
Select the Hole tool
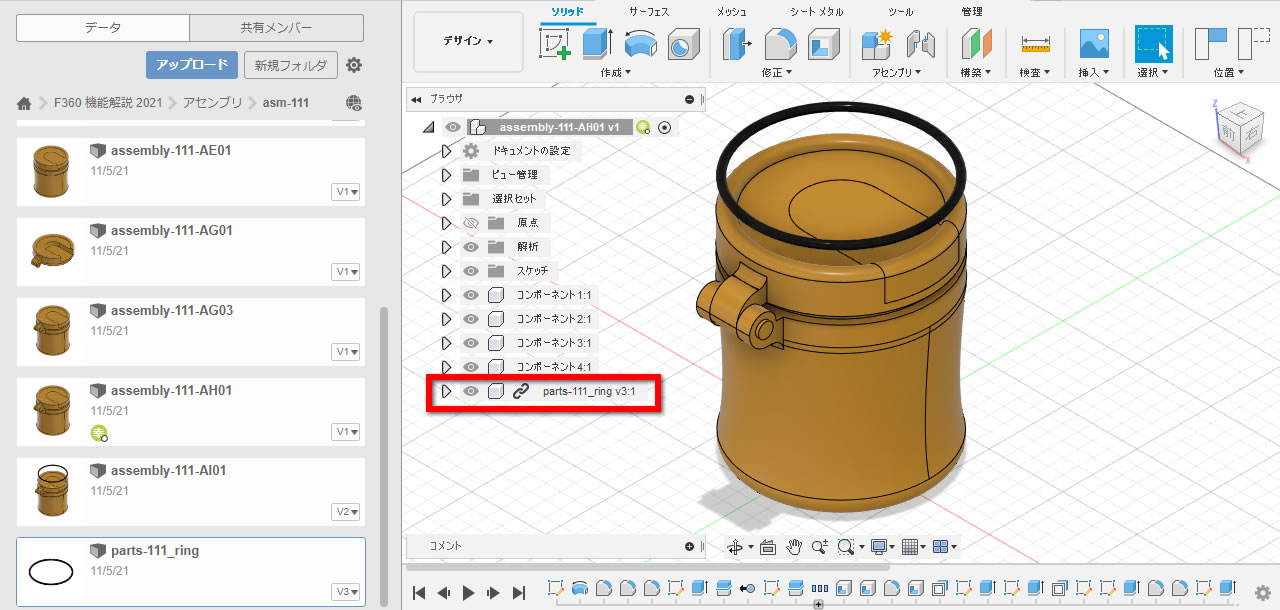tap(683, 44)
